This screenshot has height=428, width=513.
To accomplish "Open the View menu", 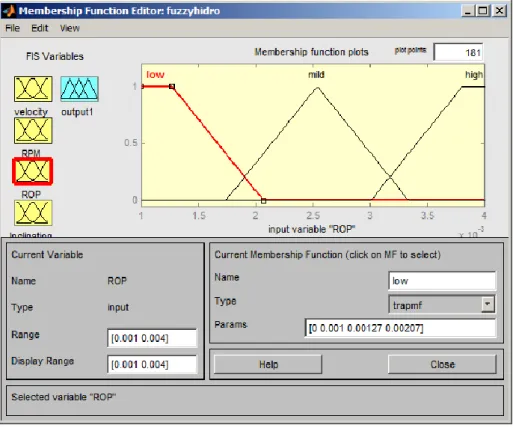I will 70,28.
